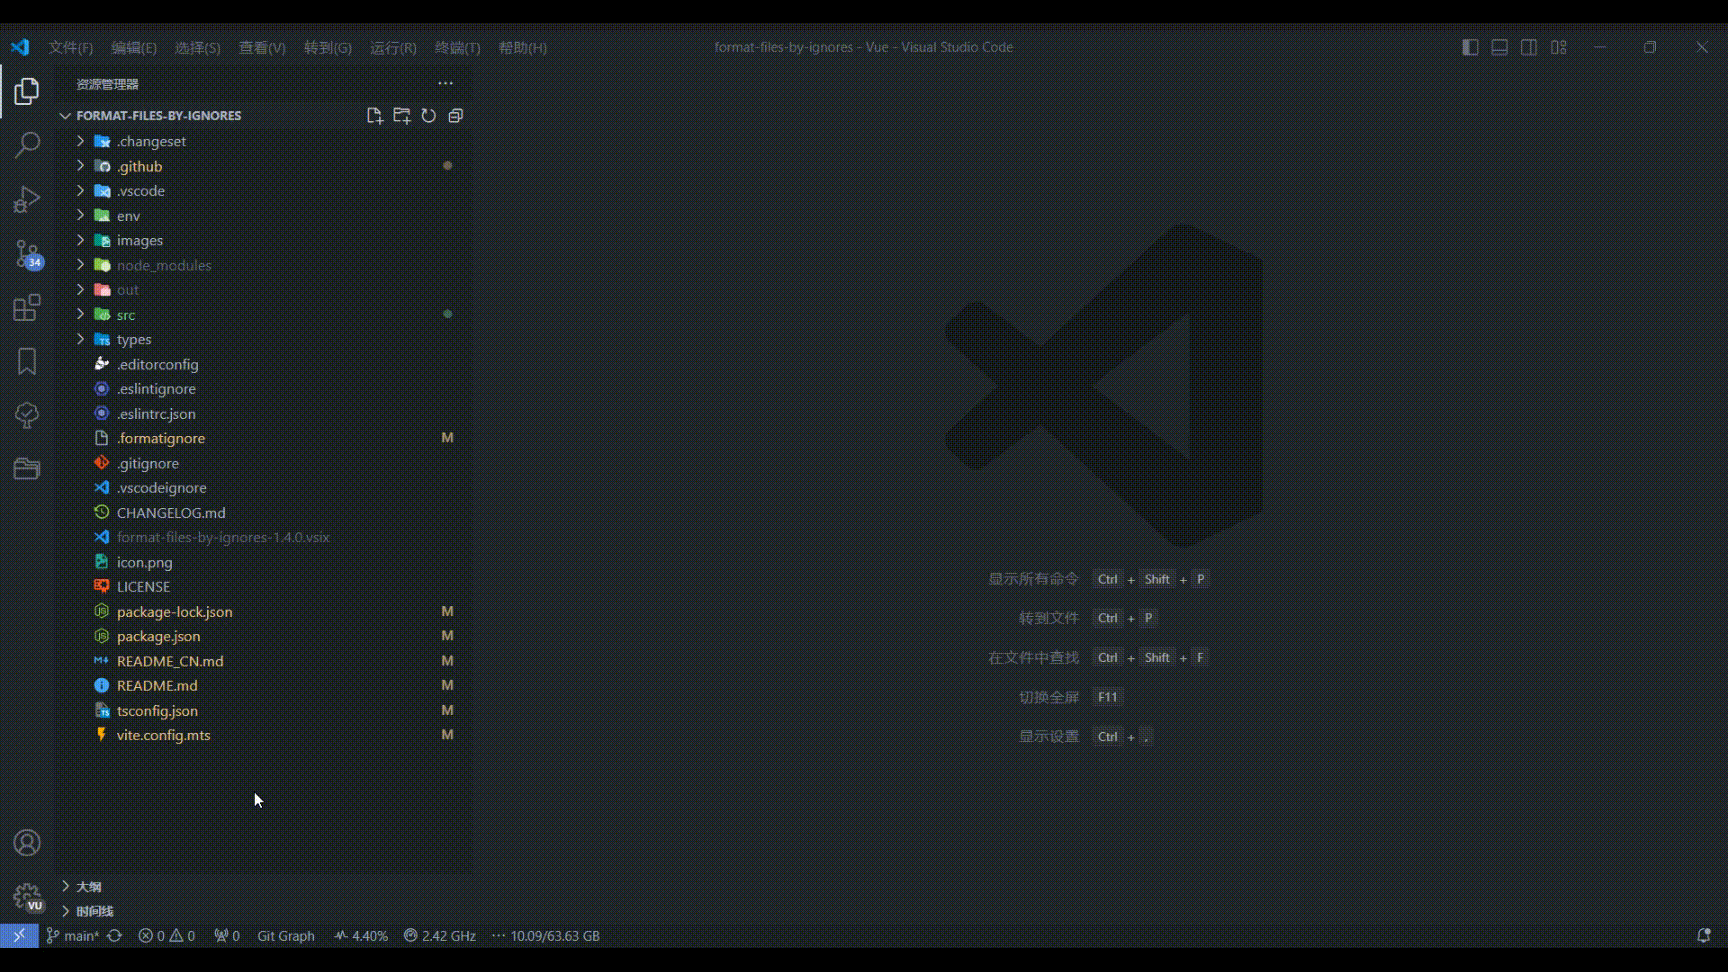The width and height of the screenshot is (1728, 972).
Task: Click the 2.42 GHz indicator
Action: tap(440, 936)
